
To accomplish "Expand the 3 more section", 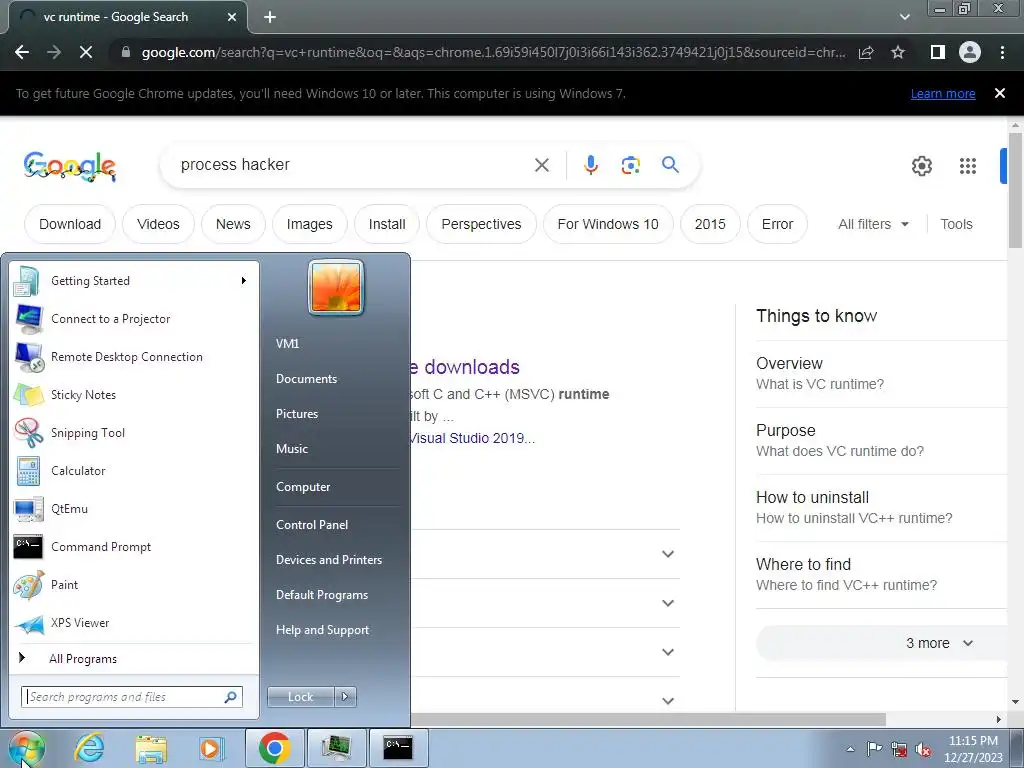I will pyautogui.click(x=882, y=643).
